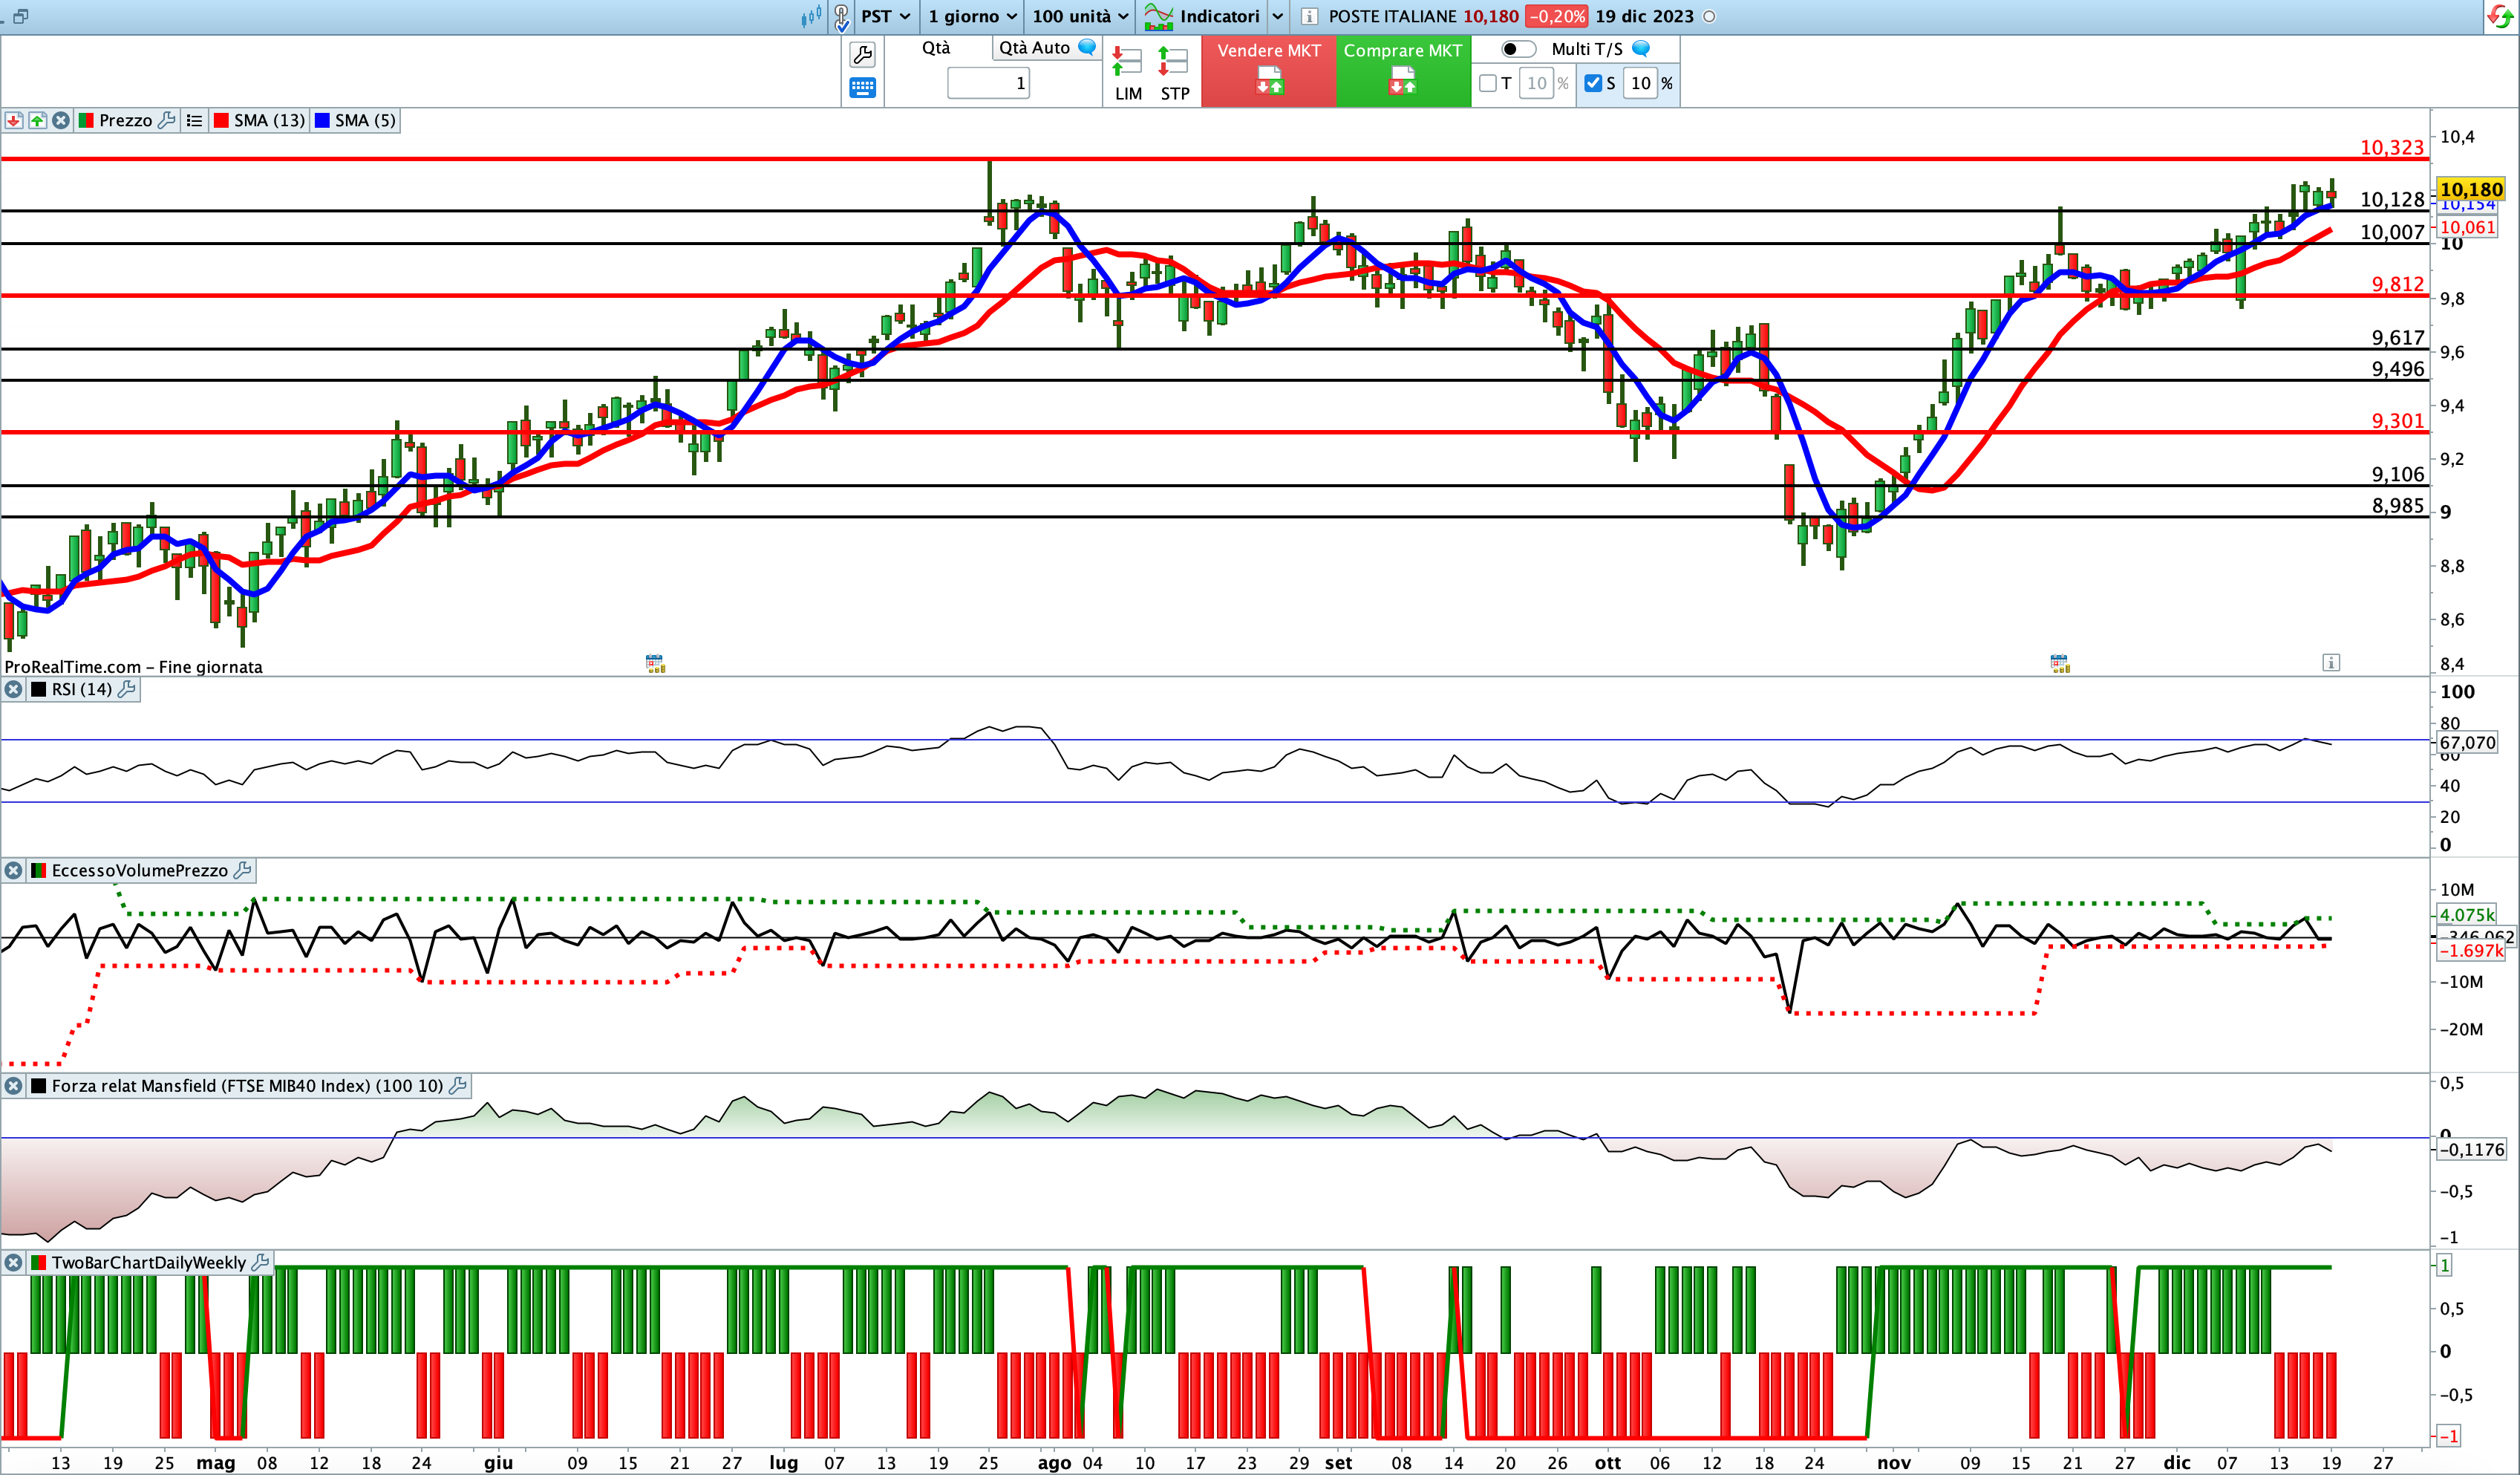Click the calendar event icon near November
Viewport: 2520px width, 1475px height.
pos(2059,663)
